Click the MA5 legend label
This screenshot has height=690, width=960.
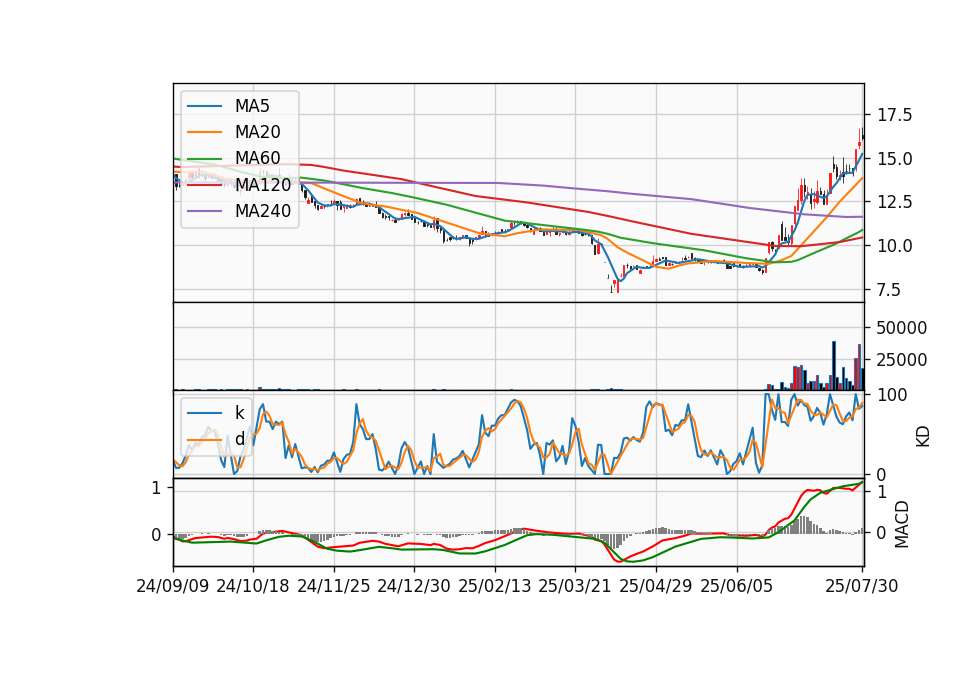coord(252,106)
